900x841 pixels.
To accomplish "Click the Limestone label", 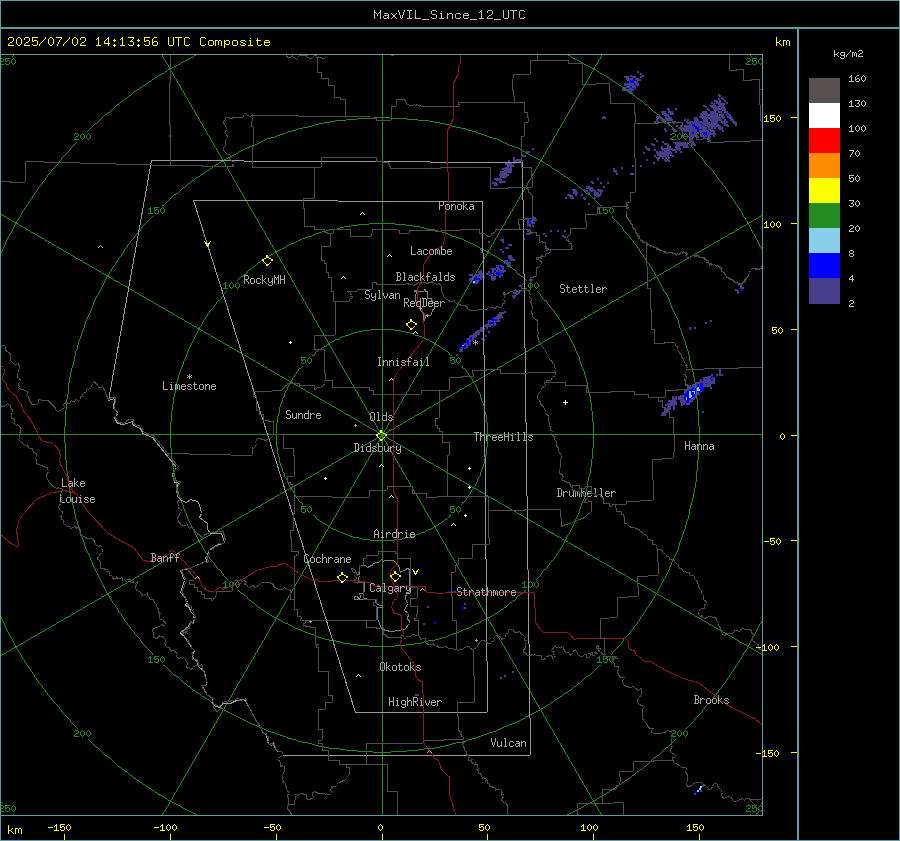I will pos(189,386).
